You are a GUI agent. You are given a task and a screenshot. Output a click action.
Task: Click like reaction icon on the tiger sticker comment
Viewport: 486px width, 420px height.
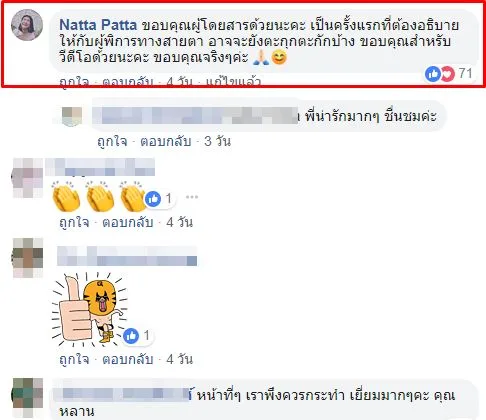click(x=131, y=336)
